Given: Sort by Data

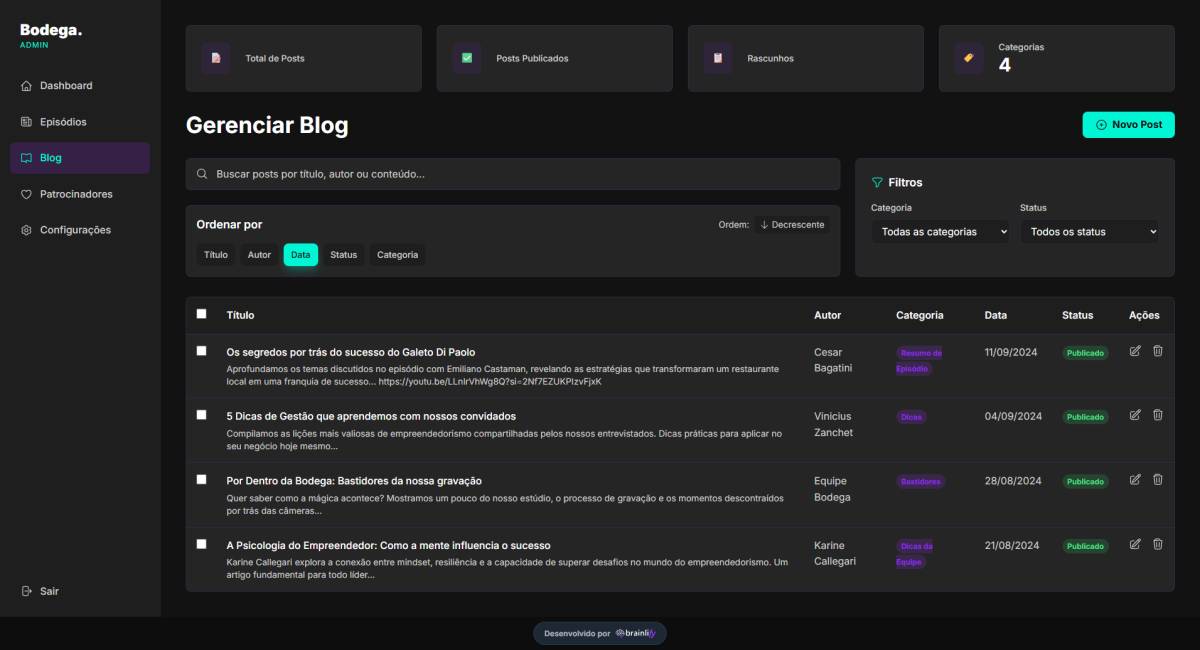Looking at the screenshot, I should [301, 255].
